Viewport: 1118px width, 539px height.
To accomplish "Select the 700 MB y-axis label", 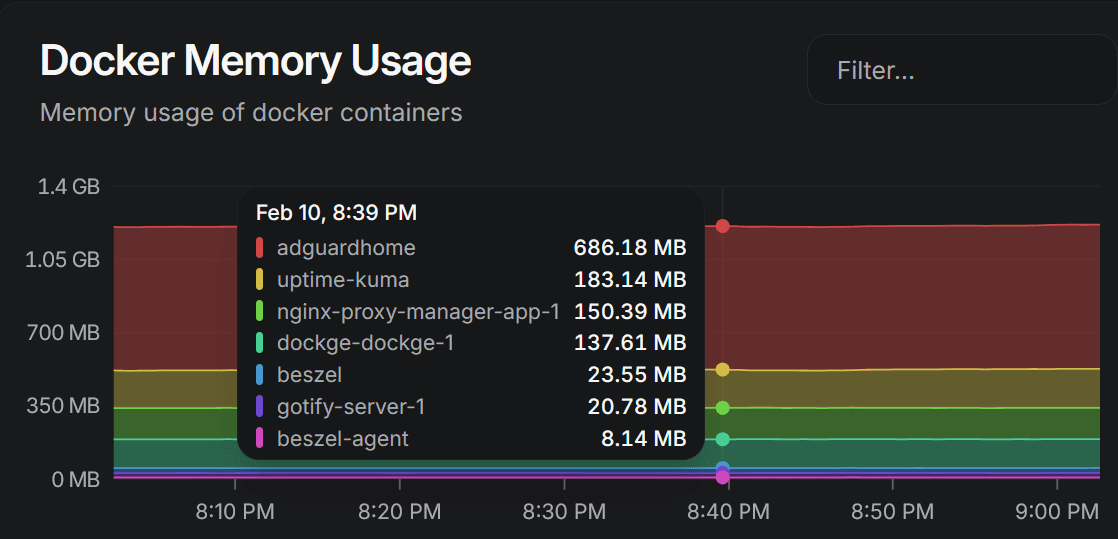I will tap(62, 333).
